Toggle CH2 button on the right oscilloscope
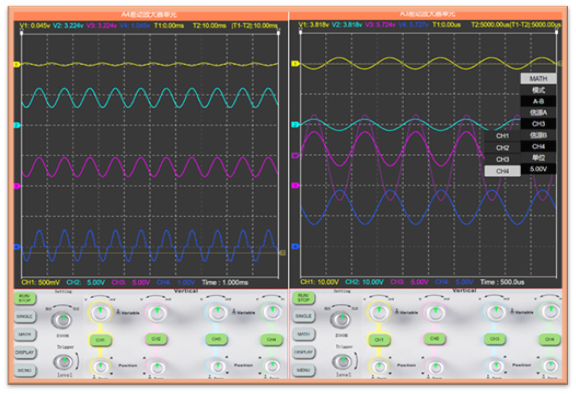 (x=435, y=339)
